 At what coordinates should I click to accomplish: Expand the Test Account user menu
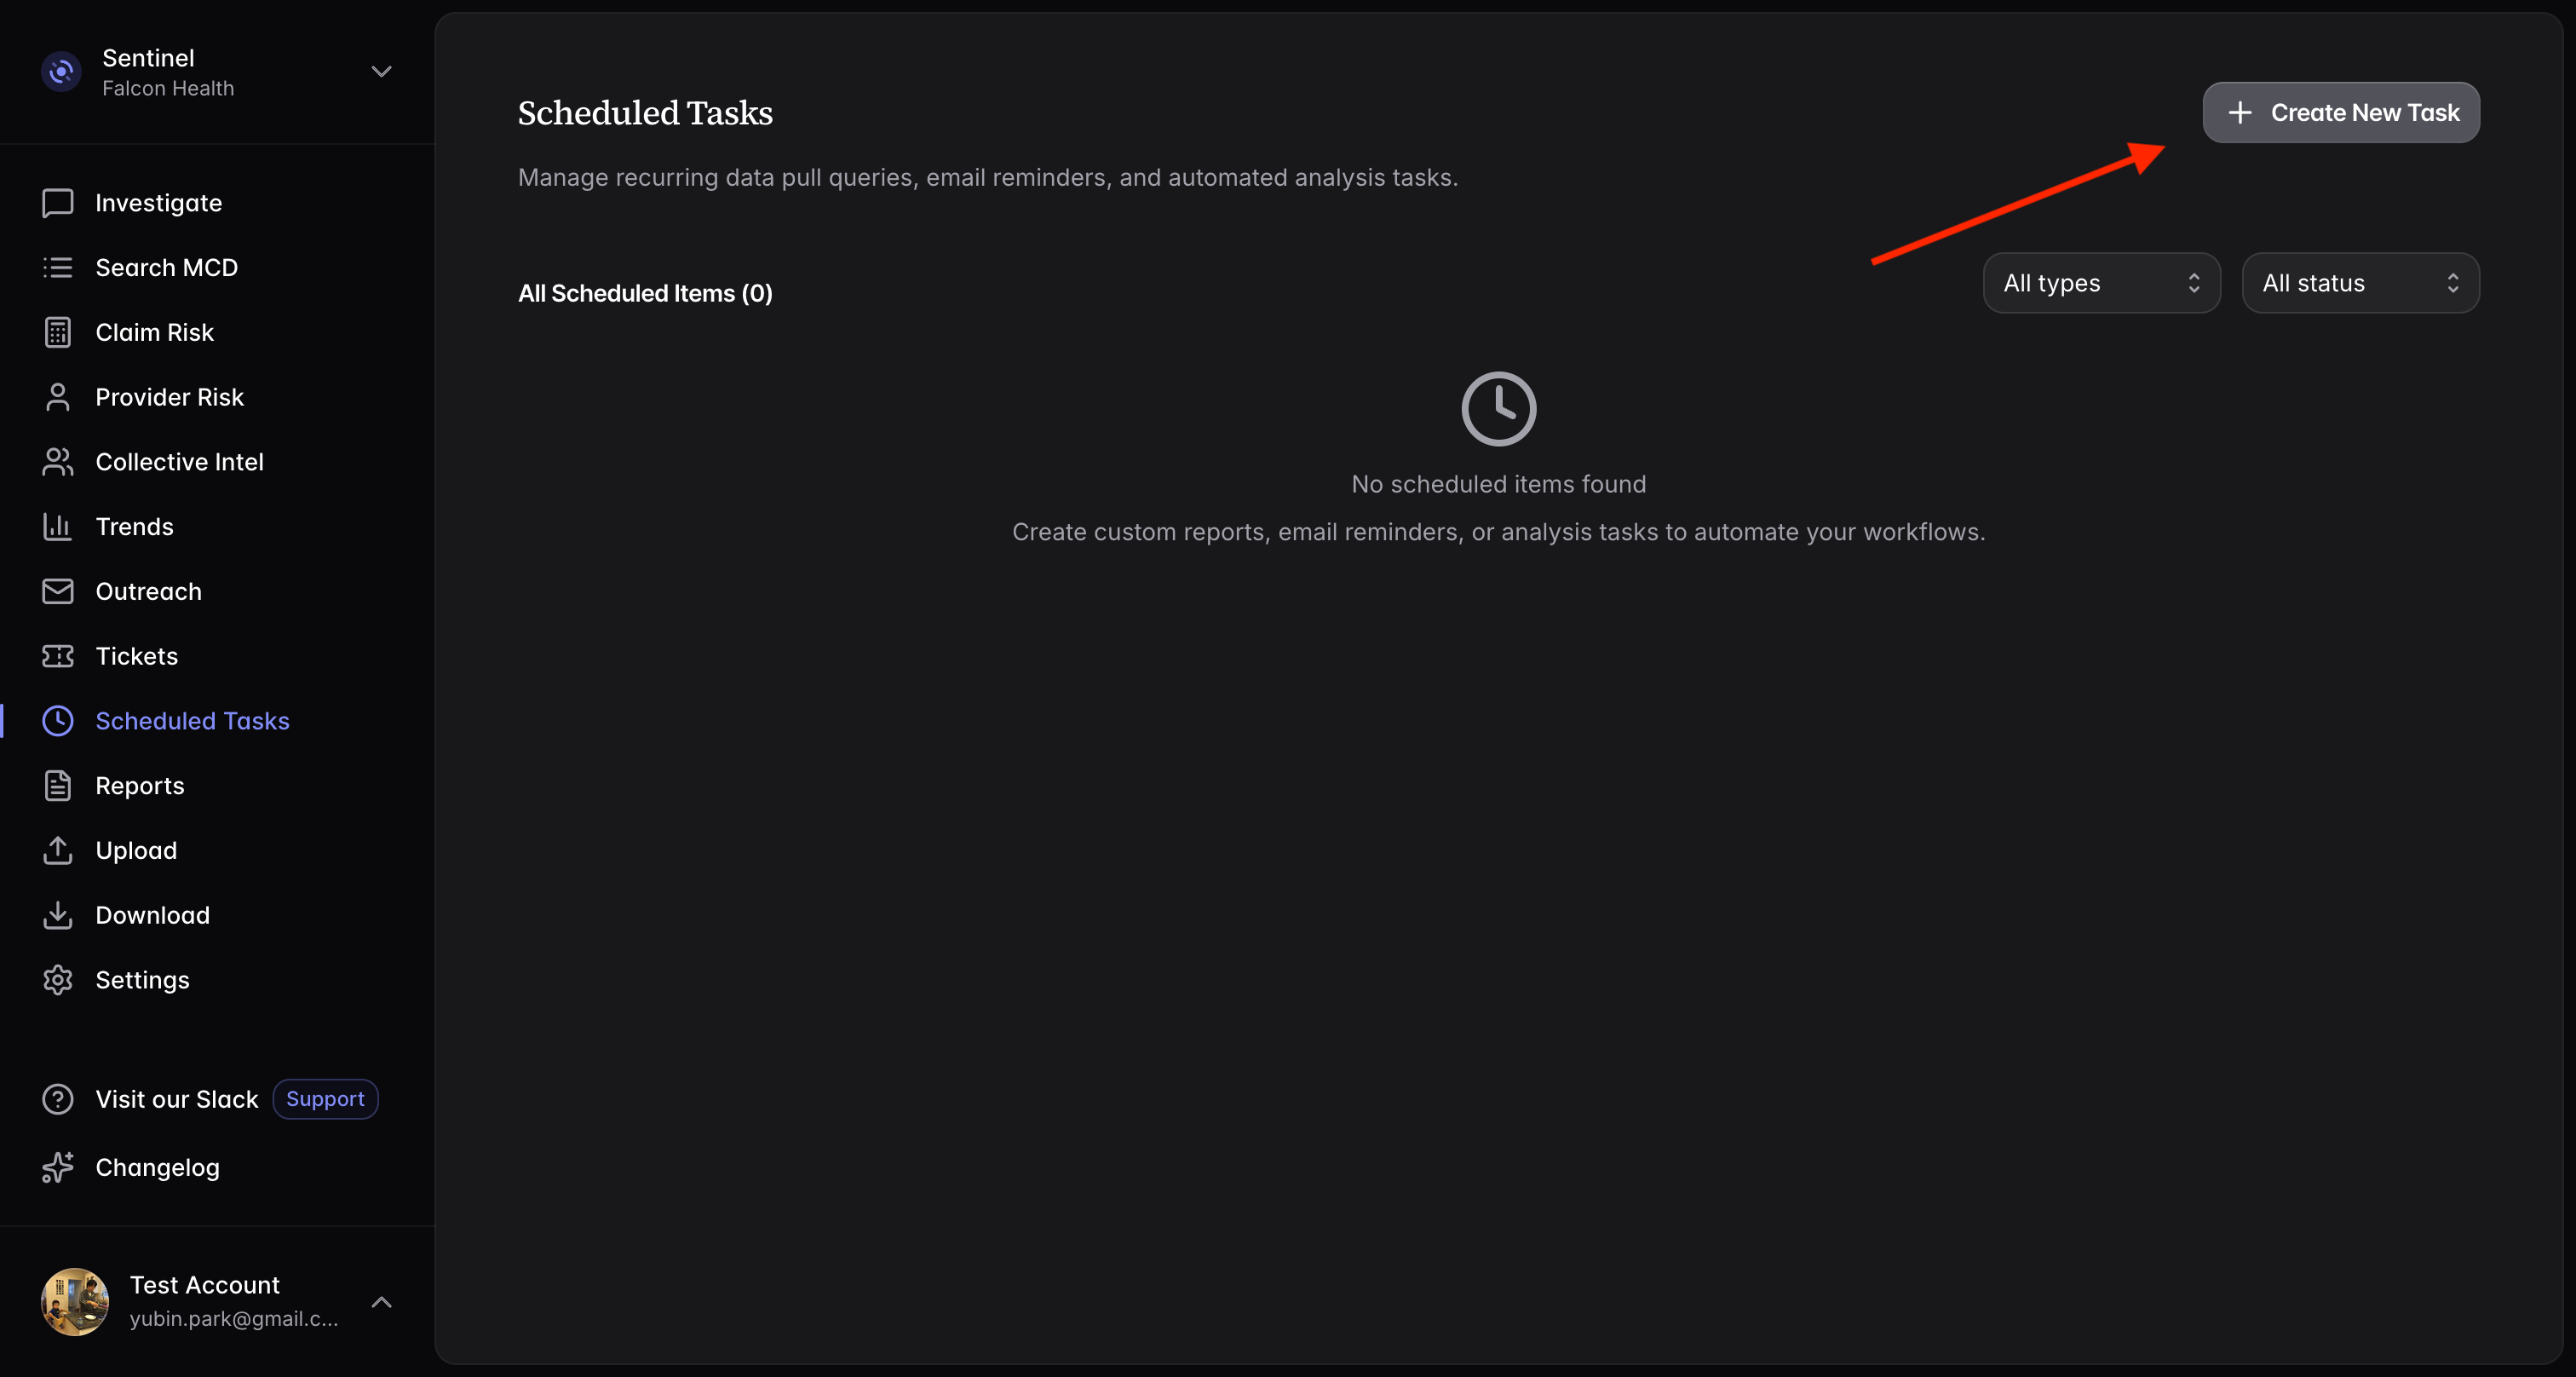point(381,1302)
